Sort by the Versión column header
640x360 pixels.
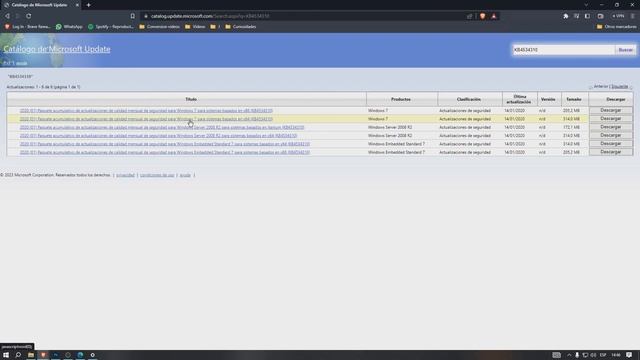(x=548, y=99)
